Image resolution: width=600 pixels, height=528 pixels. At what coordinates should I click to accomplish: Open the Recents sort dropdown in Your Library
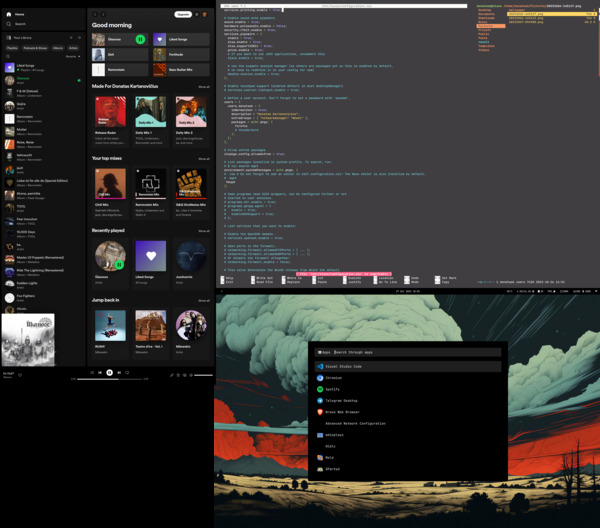(73, 56)
